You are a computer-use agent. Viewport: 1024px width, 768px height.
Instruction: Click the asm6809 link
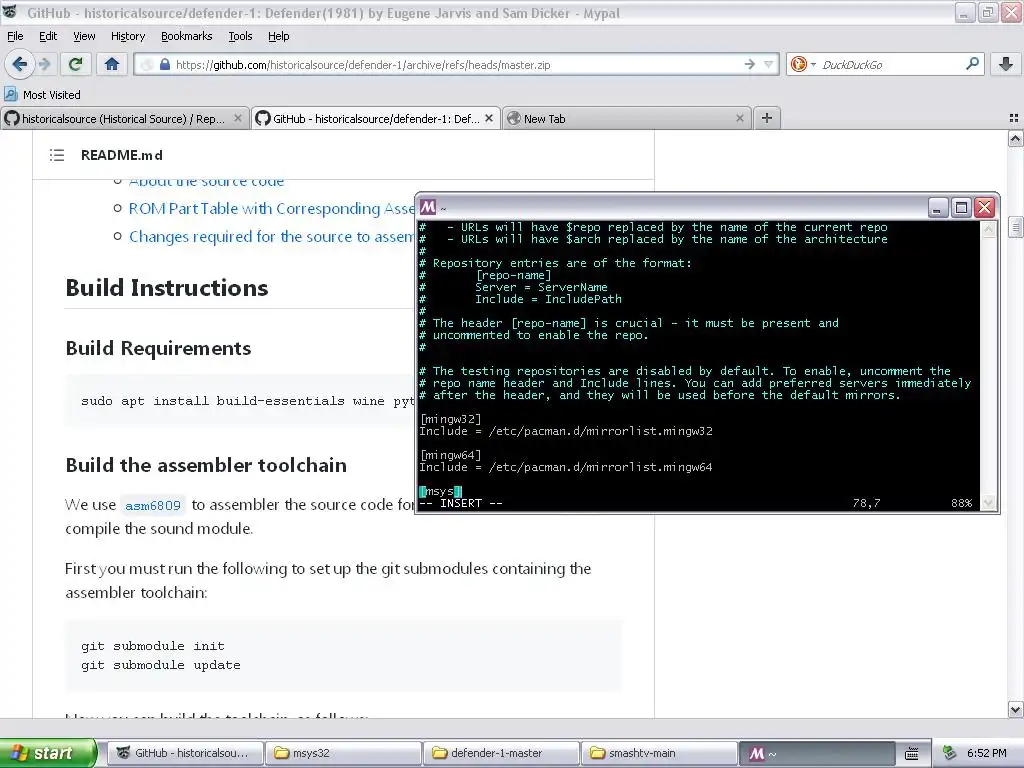point(153,505)
